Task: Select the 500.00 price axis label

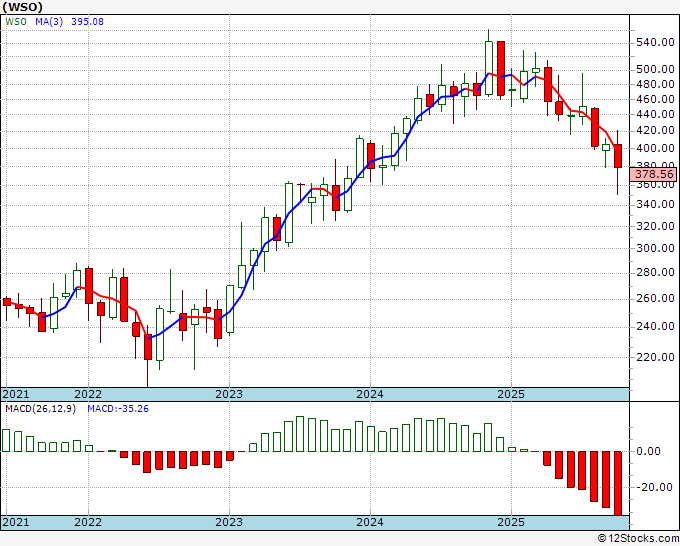Action: (x=655, y=69)
